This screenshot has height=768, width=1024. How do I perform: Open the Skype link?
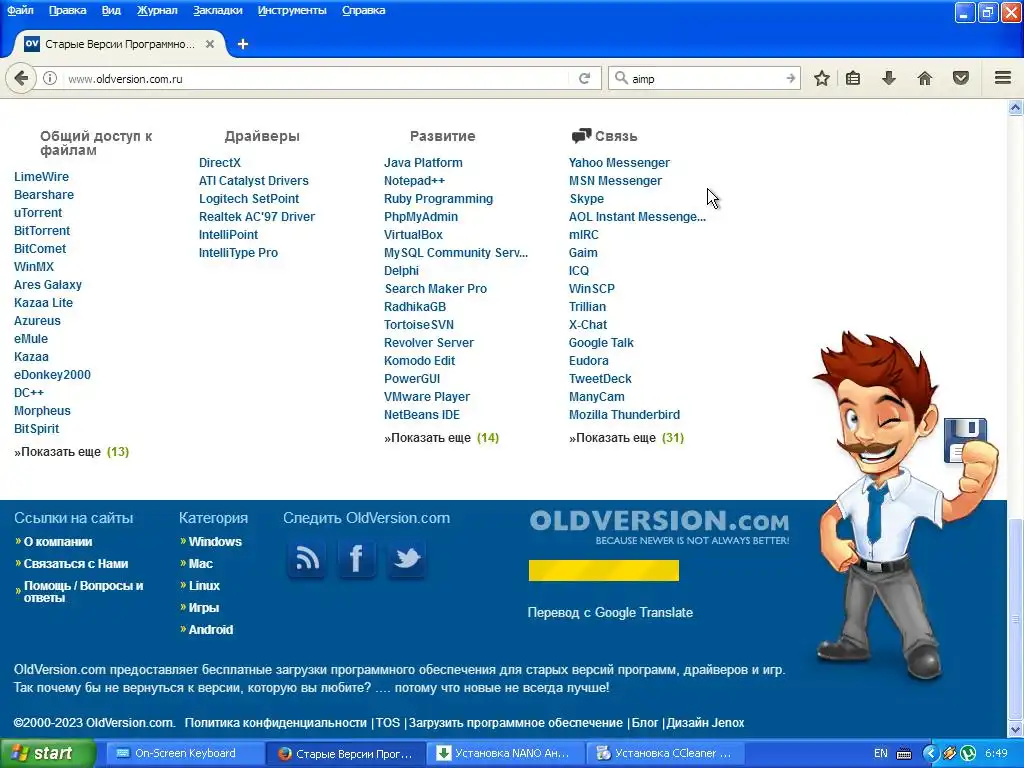click(x=586, y=199)
